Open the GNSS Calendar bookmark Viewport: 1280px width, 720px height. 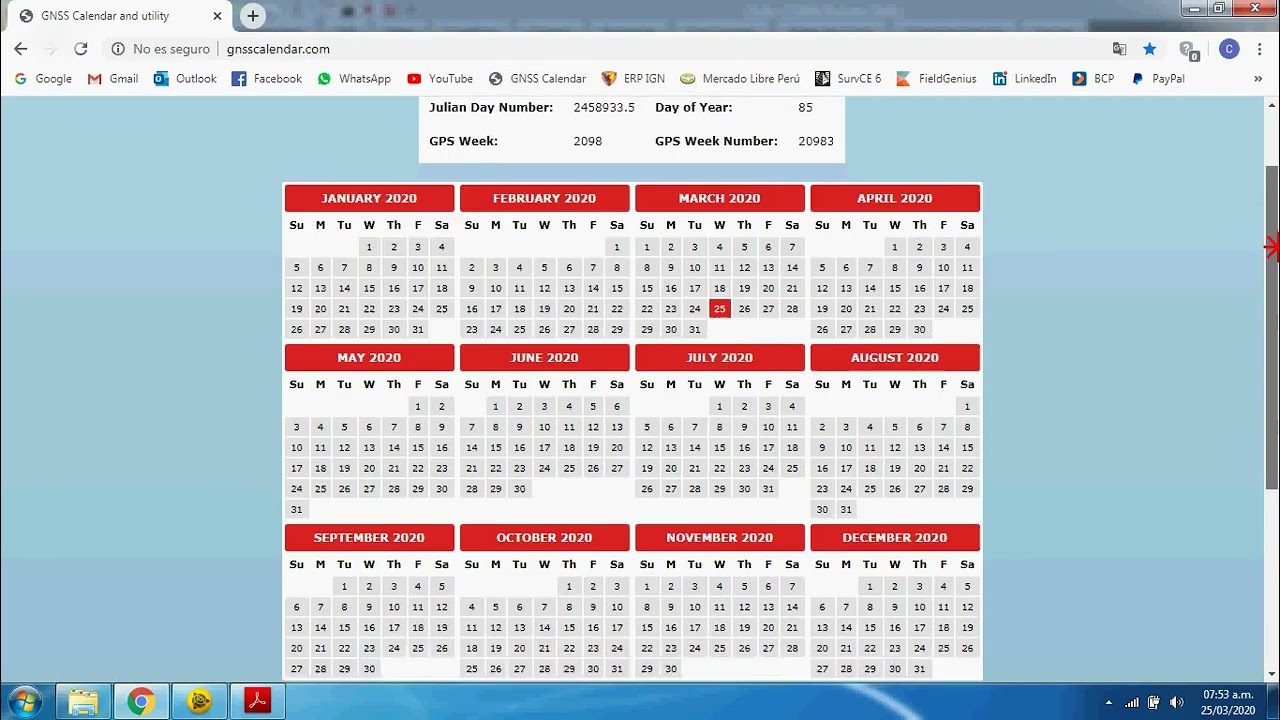pyautogui.click(x=537, y=78)
